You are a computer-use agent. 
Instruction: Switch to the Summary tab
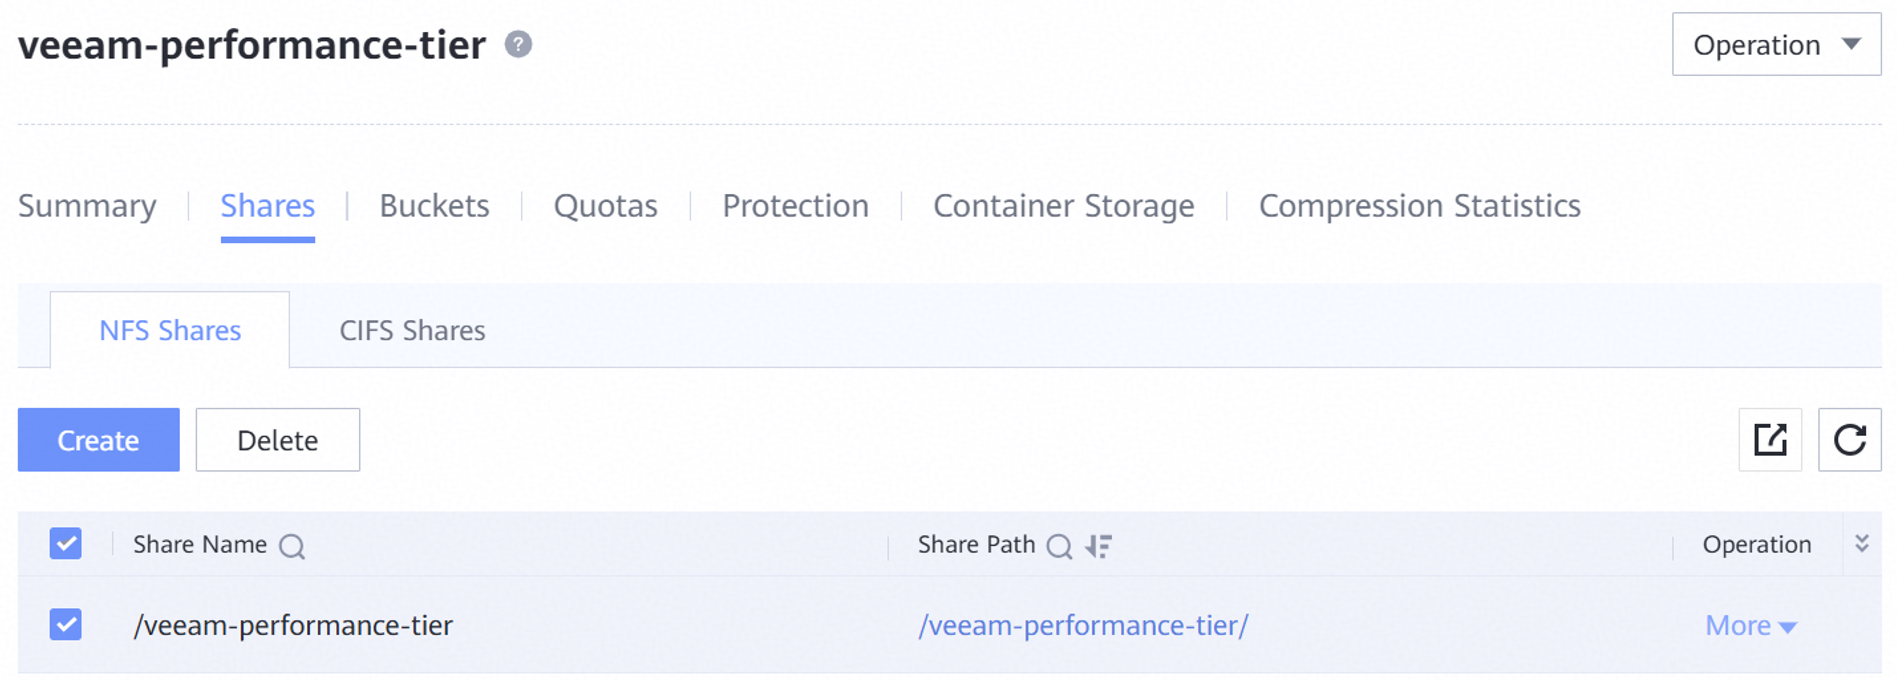pyautogui.click(x=87, y=206)
